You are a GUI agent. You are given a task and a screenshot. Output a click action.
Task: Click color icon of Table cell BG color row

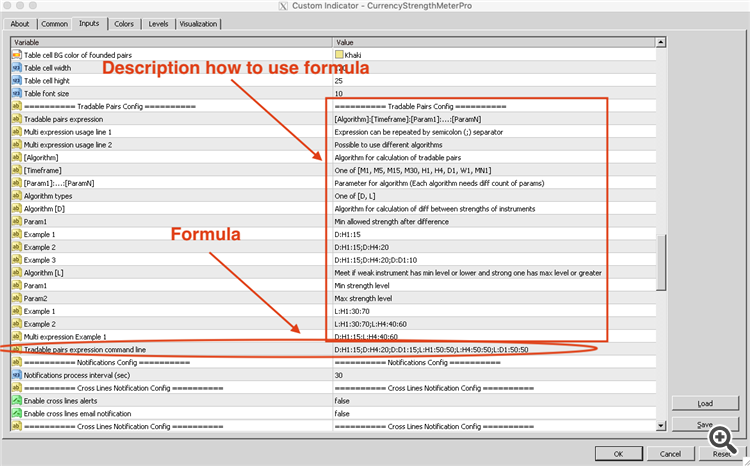pyautogui.click(x=16, y=55)
